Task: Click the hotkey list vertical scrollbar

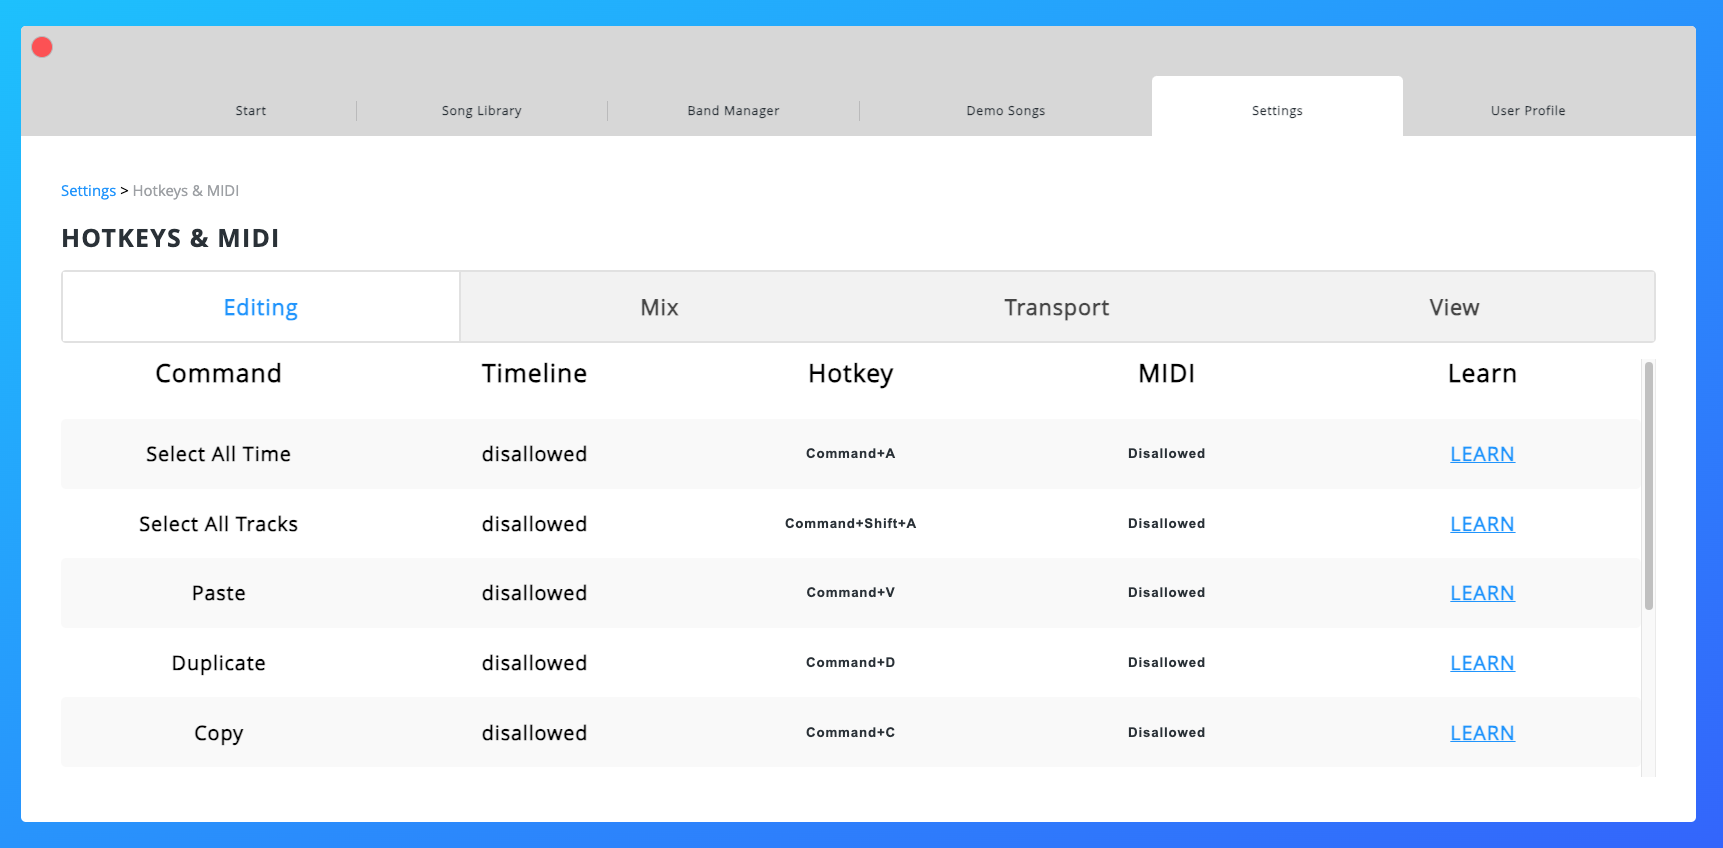Action: (1648, 487)
